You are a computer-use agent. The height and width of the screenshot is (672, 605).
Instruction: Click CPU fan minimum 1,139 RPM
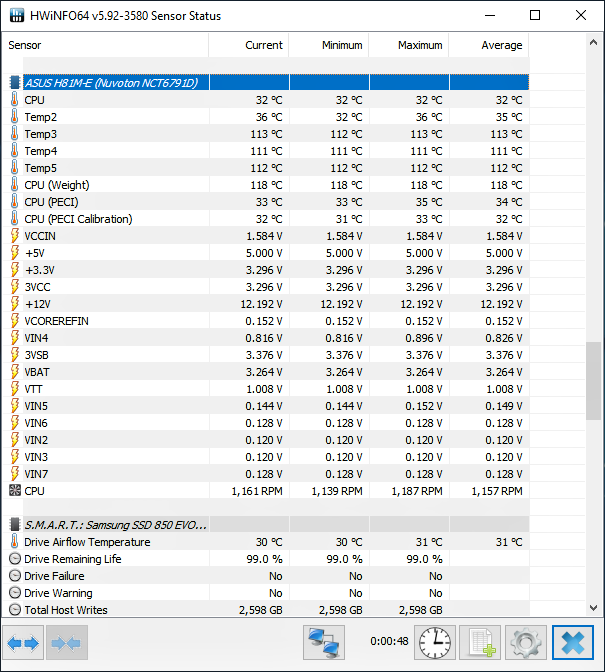coord(337,491)
